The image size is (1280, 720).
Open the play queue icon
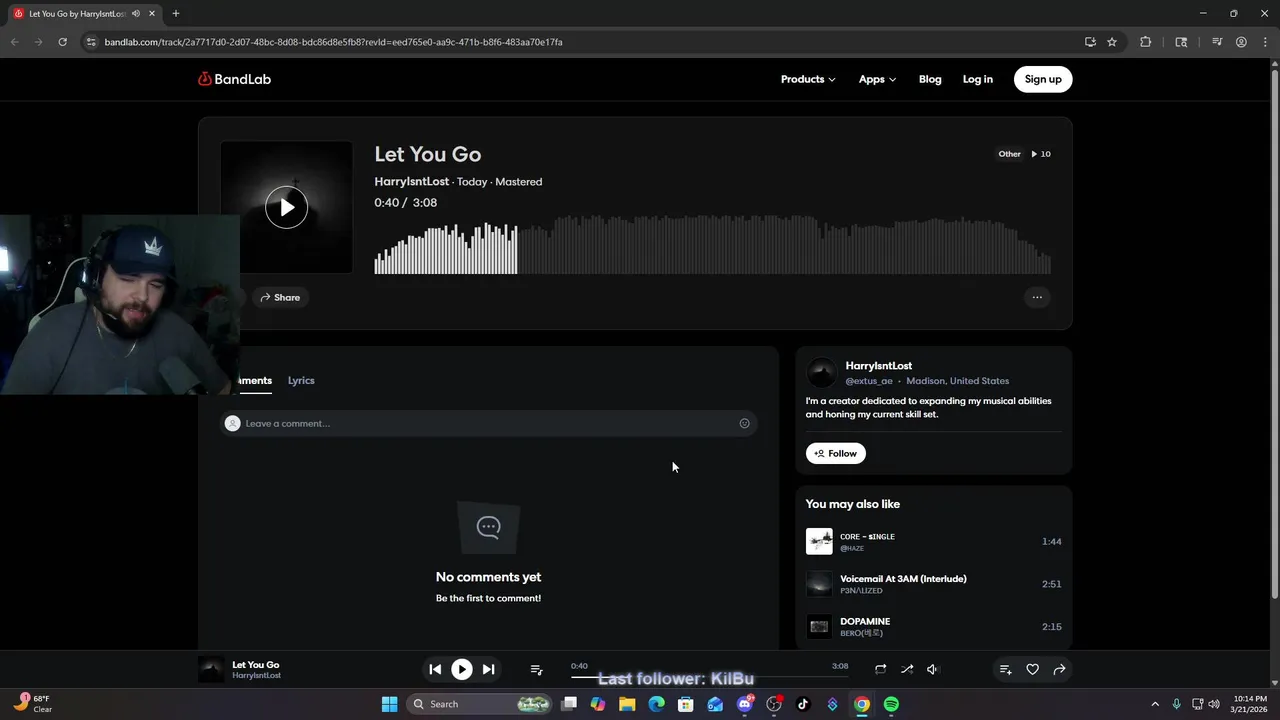(x=536, y=669)
